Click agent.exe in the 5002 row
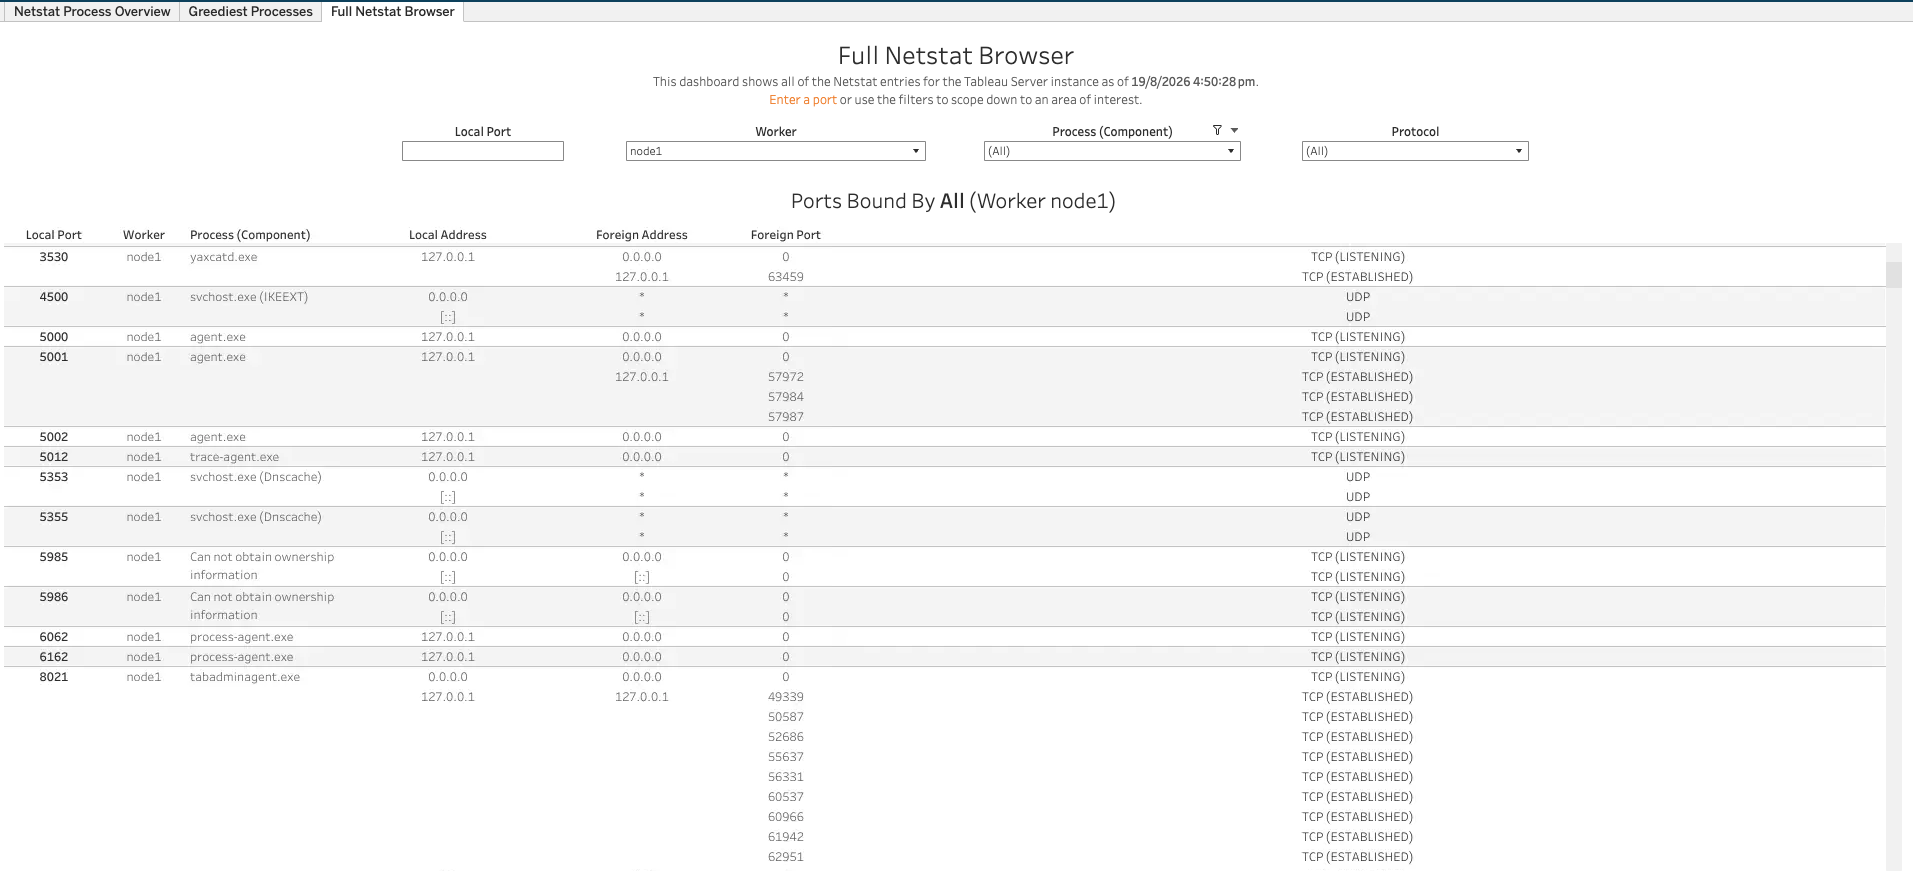This screenshot has height=874, width=1913. (218, 437)
